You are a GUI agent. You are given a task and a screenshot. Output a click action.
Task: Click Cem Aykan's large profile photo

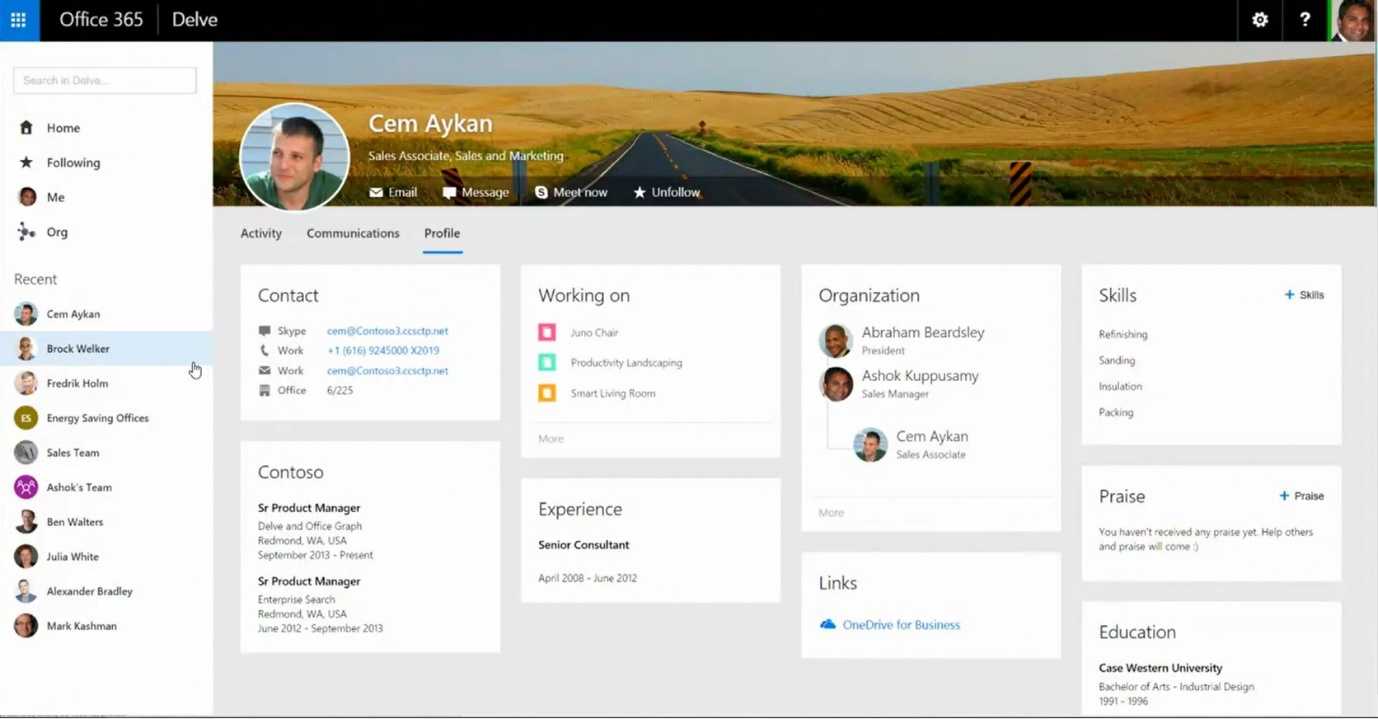tap(294, 157)
